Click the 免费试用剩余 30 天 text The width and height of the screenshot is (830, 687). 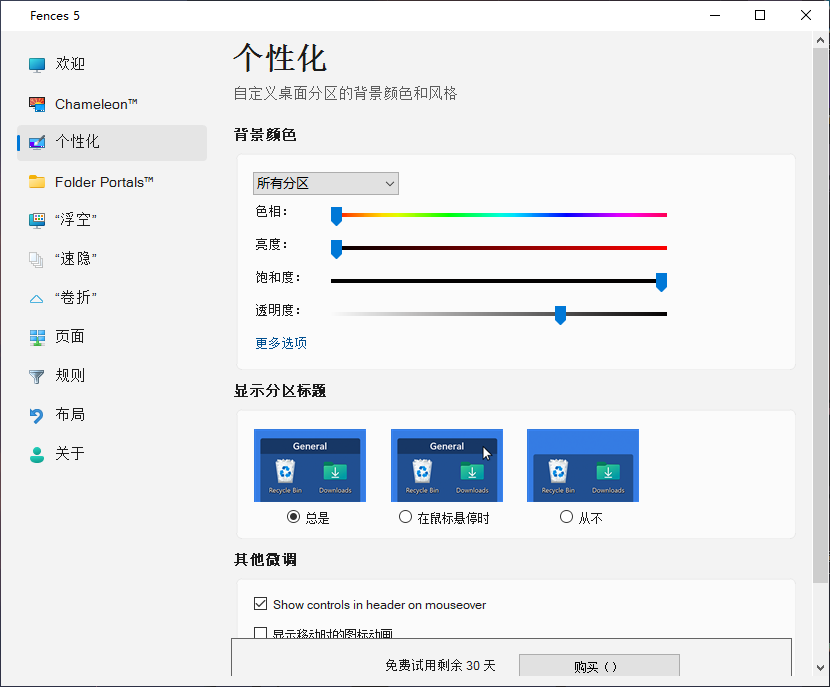tap(440, 665)
